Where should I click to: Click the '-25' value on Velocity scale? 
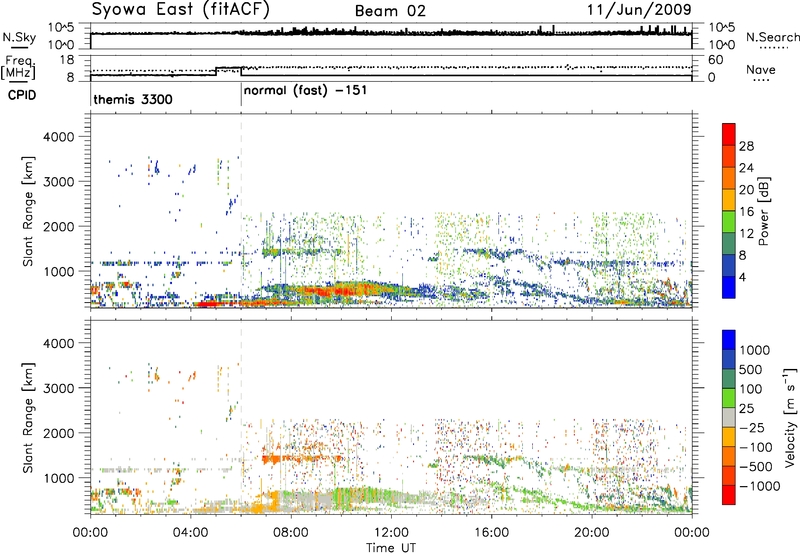pos(751,428)
